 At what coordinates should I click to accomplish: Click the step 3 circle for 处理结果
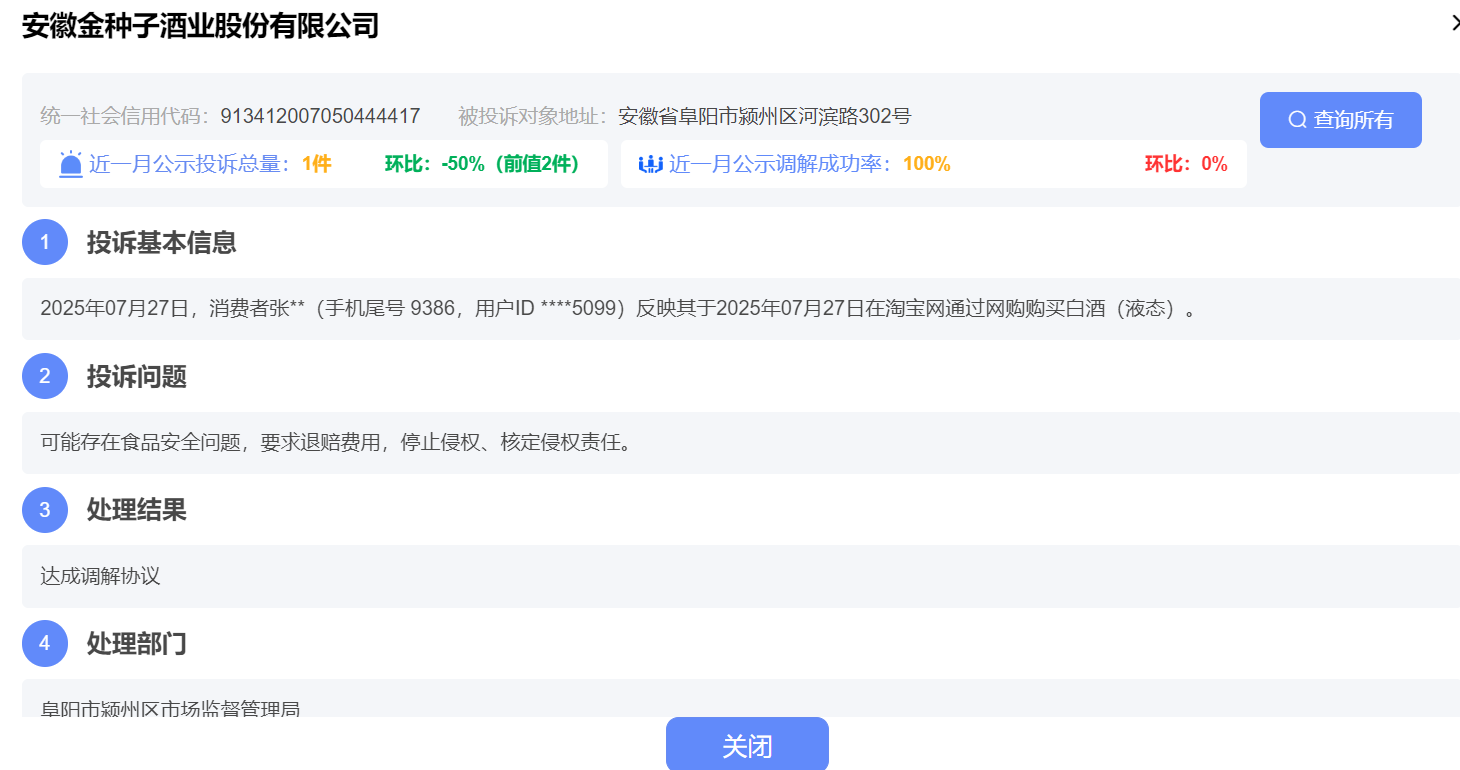pyautogui.click(x=45, y=510)
